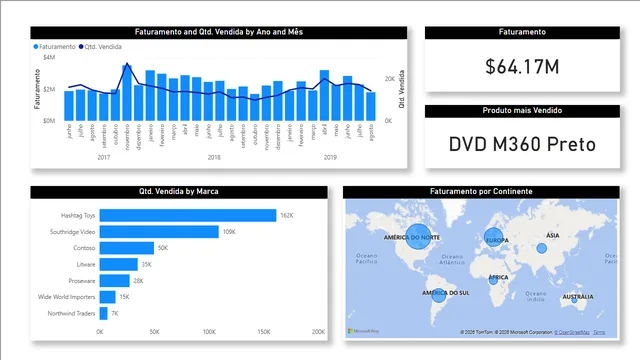640x360 pixels.
Task: Click the Southridge Video axis label
Action: point(72,232)
